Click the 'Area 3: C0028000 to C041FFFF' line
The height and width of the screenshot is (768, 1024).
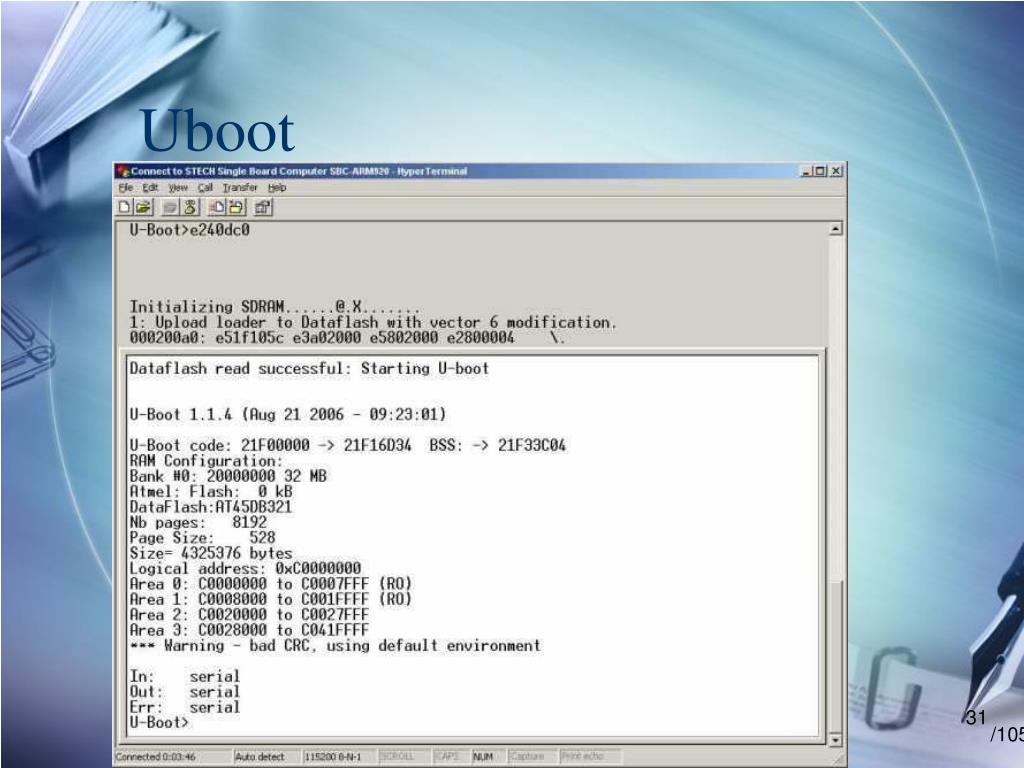[249, 630]
